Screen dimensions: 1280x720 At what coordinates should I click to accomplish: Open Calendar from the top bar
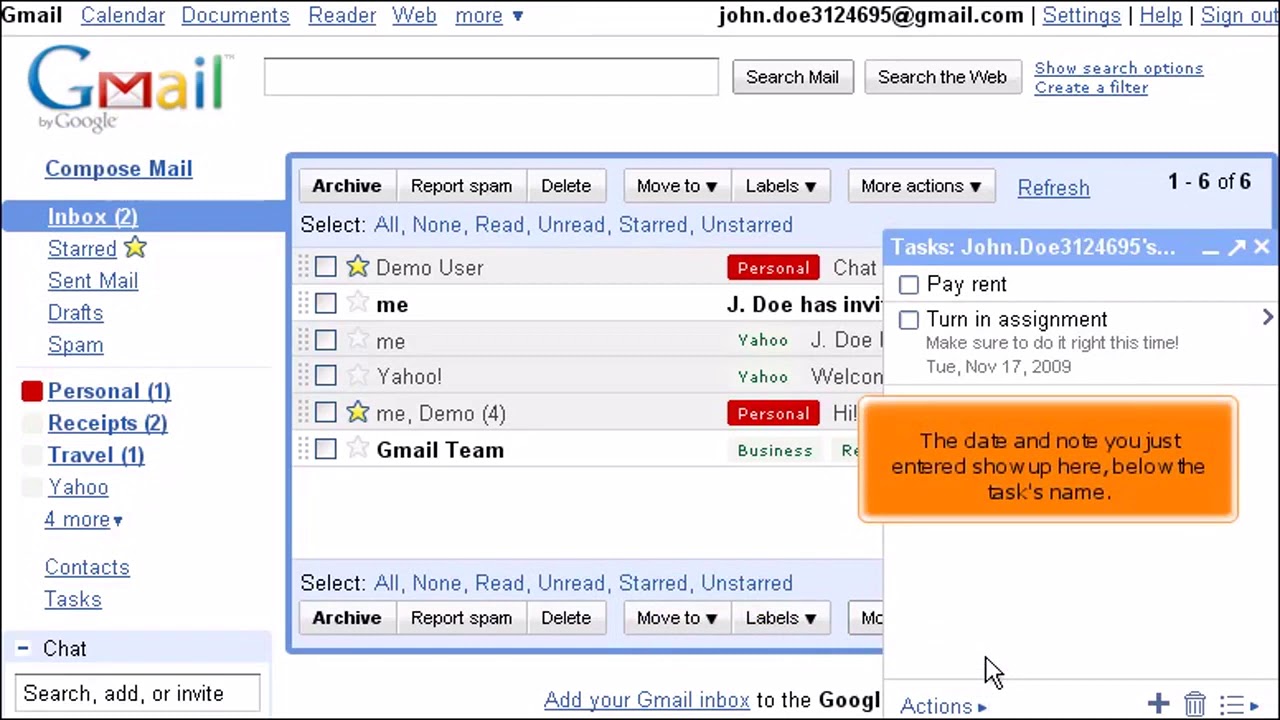(122, 16)
